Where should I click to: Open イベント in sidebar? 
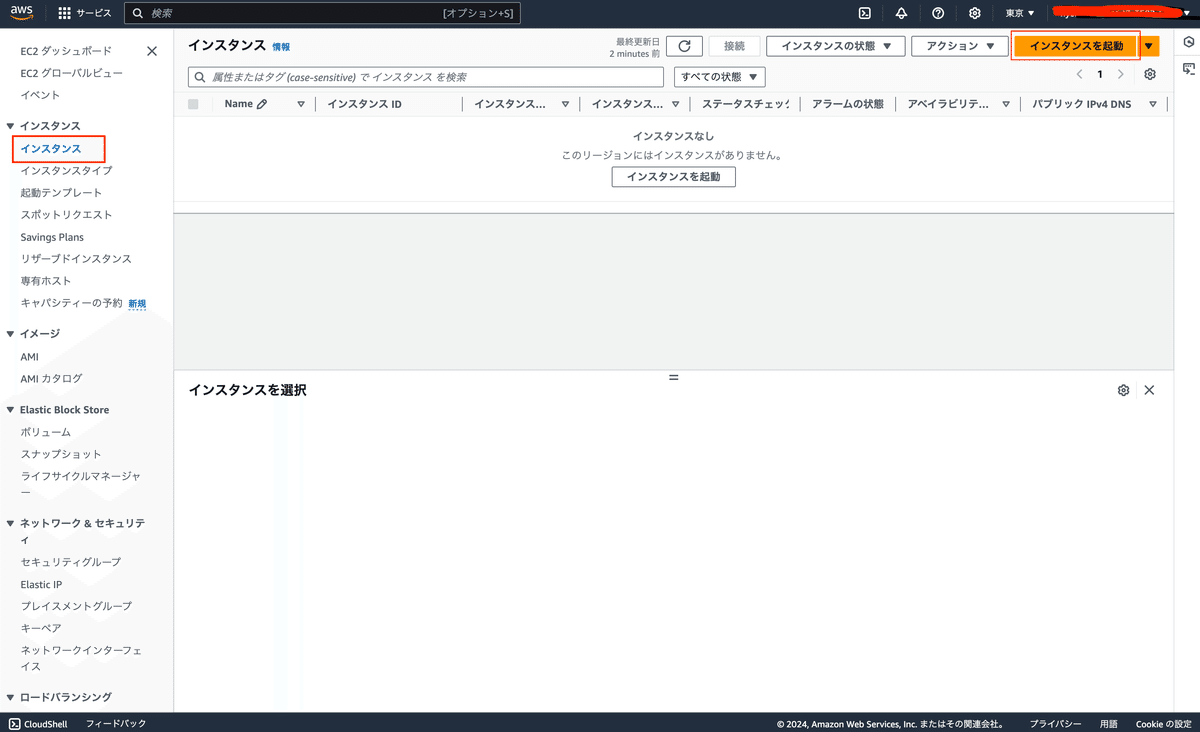[40, 95]
